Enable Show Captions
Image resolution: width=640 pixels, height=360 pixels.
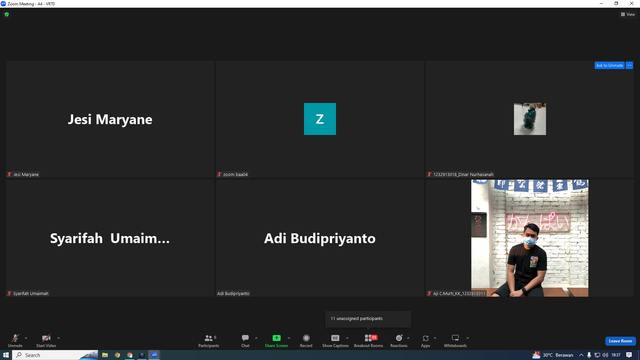[x=335, y=340]
